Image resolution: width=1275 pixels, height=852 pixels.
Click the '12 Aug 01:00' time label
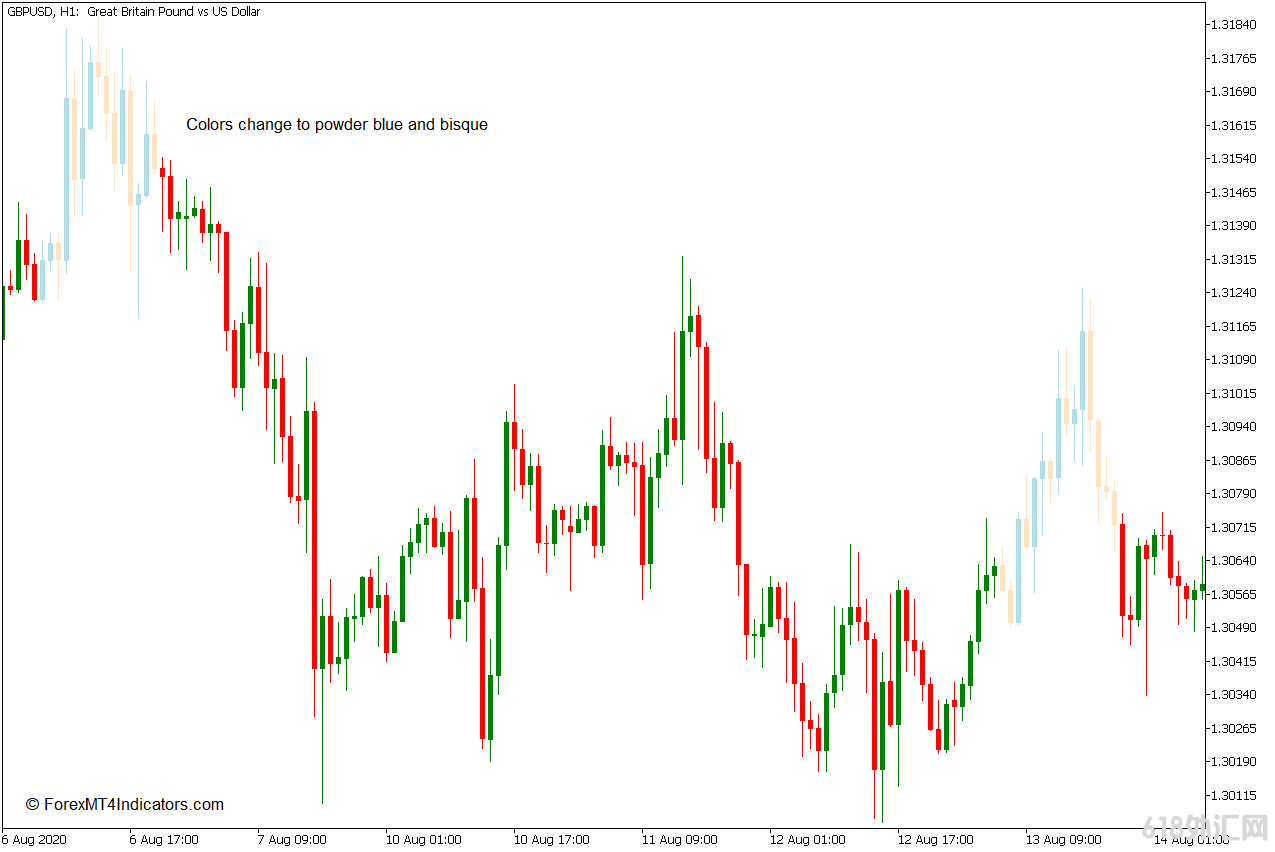click(808, 840)
